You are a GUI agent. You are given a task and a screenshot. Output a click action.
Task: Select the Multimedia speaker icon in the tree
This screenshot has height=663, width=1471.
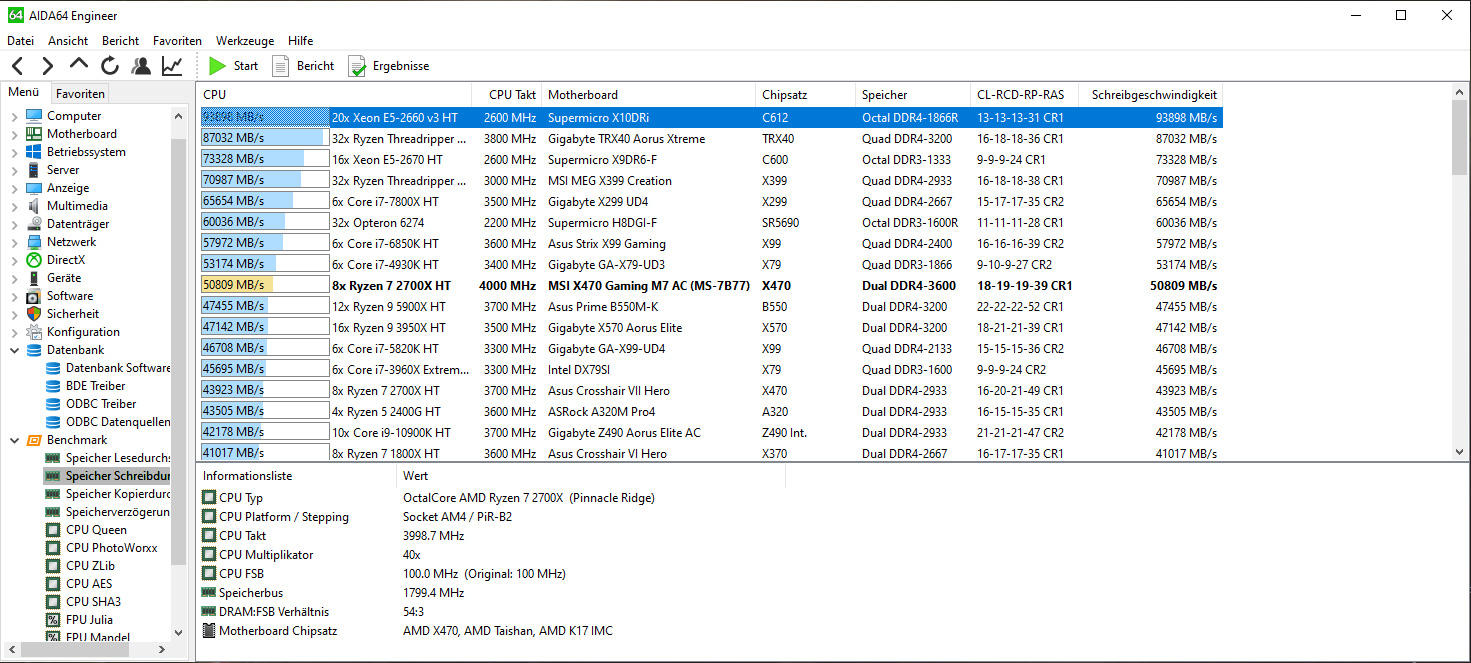(x=34, y=206)
